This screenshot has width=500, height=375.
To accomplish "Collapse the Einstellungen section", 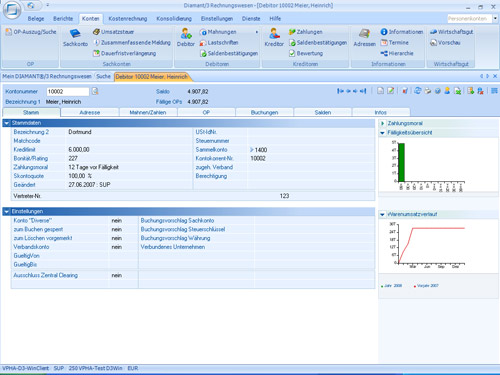I will [6, 211].
